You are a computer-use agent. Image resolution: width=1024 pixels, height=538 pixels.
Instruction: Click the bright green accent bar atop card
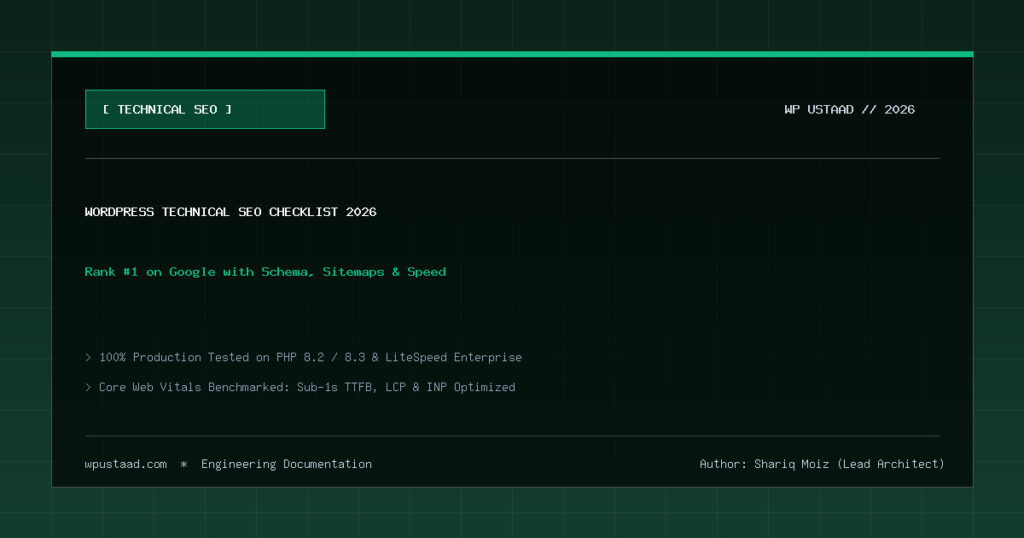[x=512, y=54]
